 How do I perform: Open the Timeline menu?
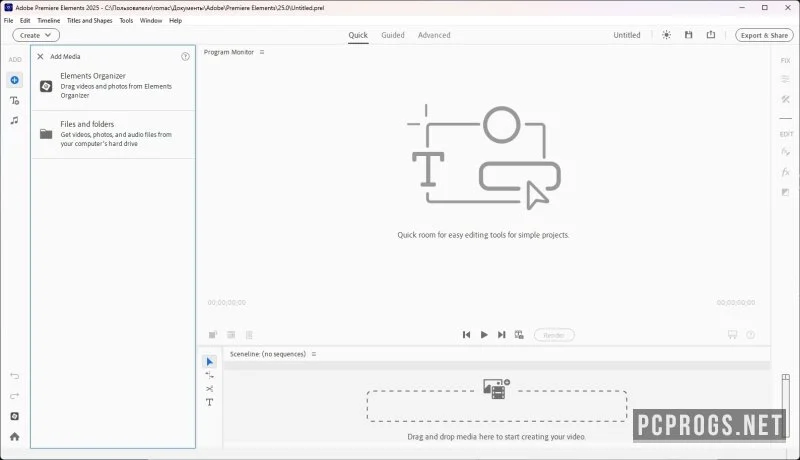tap(48, 21)
